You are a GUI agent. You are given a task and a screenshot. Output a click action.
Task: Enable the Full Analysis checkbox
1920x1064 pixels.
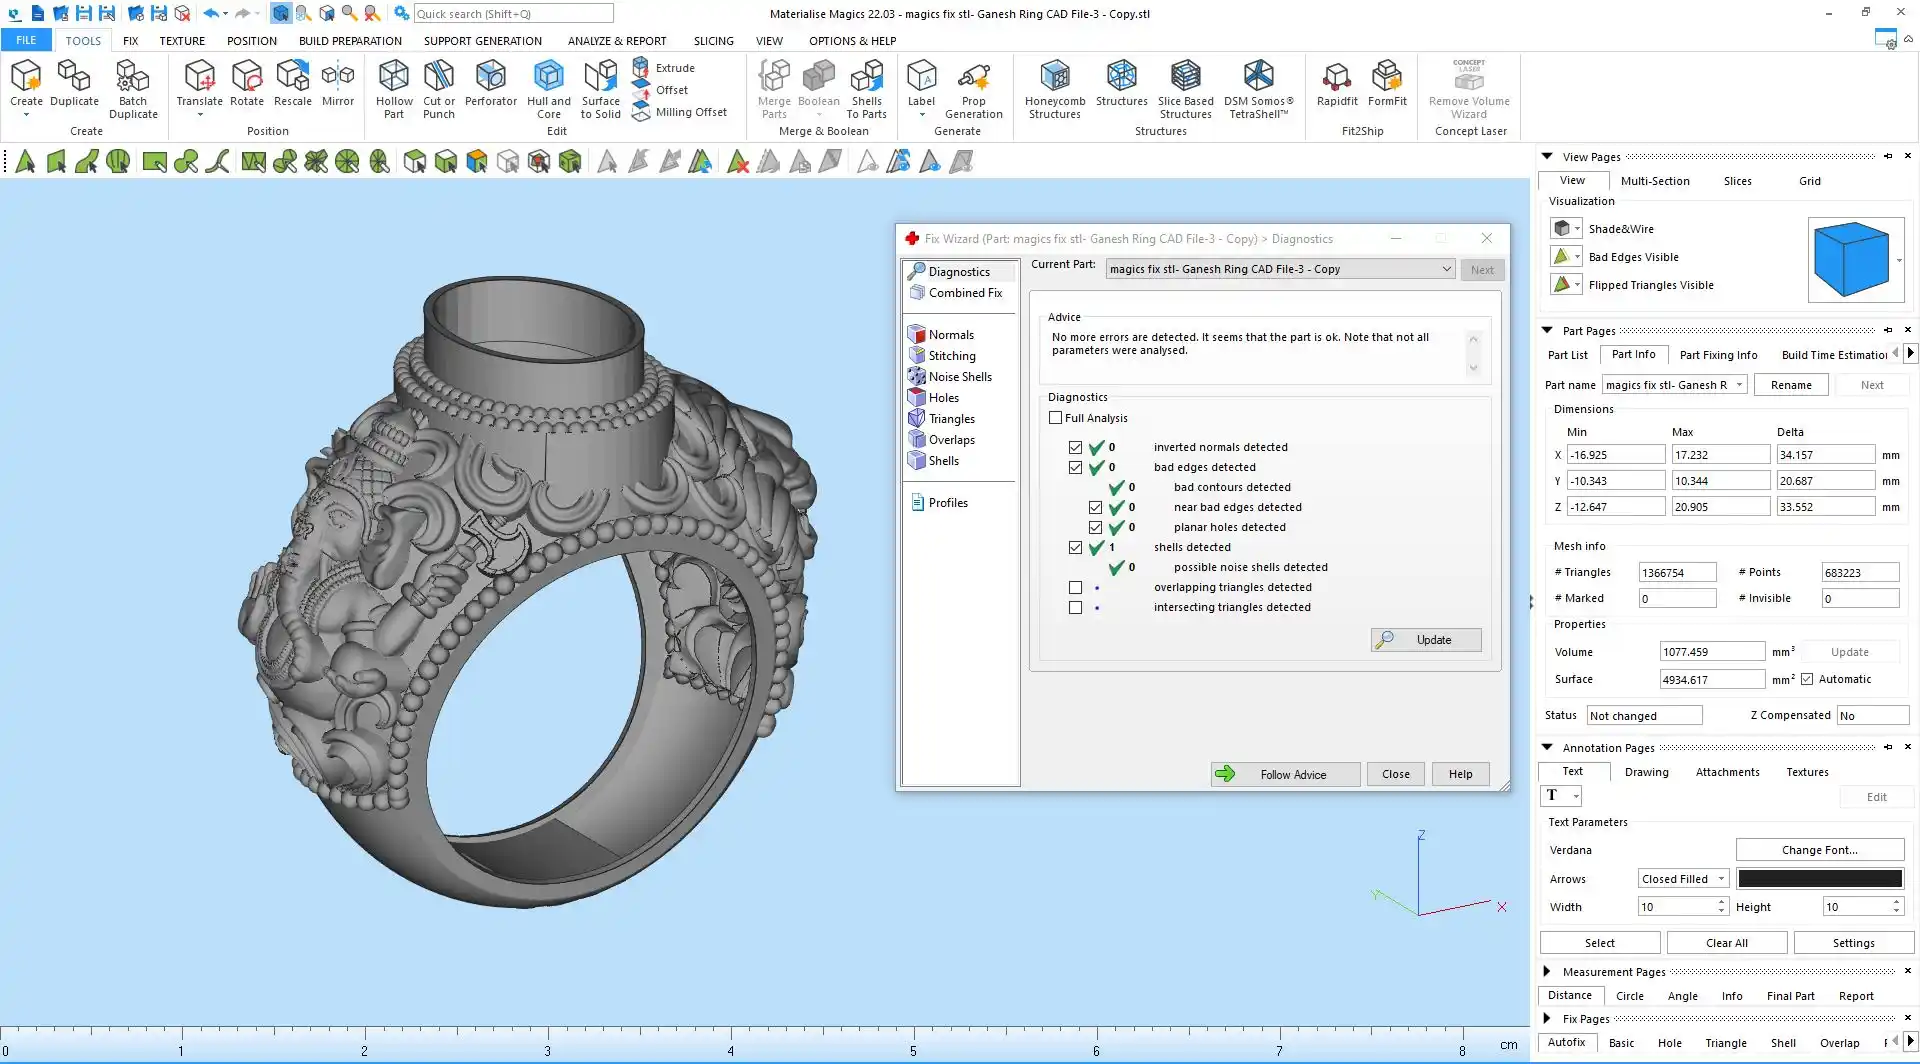tap(1055, 418)
